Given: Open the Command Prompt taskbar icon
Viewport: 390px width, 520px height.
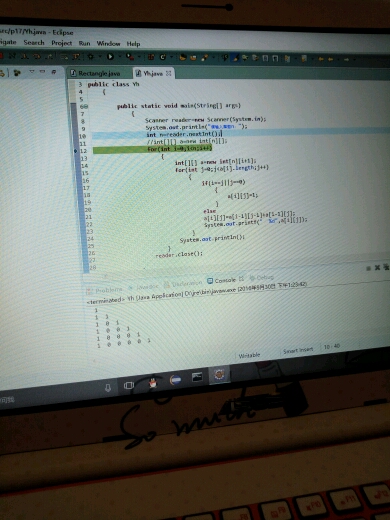Looking at the screenshot, I should [x=197, y=377].
